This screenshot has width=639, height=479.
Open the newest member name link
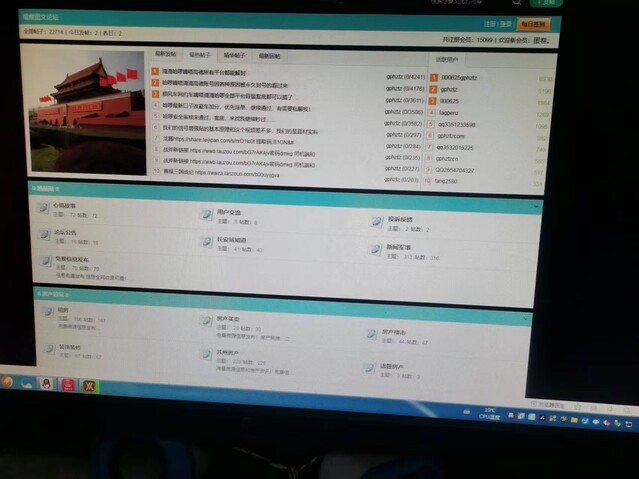(x=542, y=40)
